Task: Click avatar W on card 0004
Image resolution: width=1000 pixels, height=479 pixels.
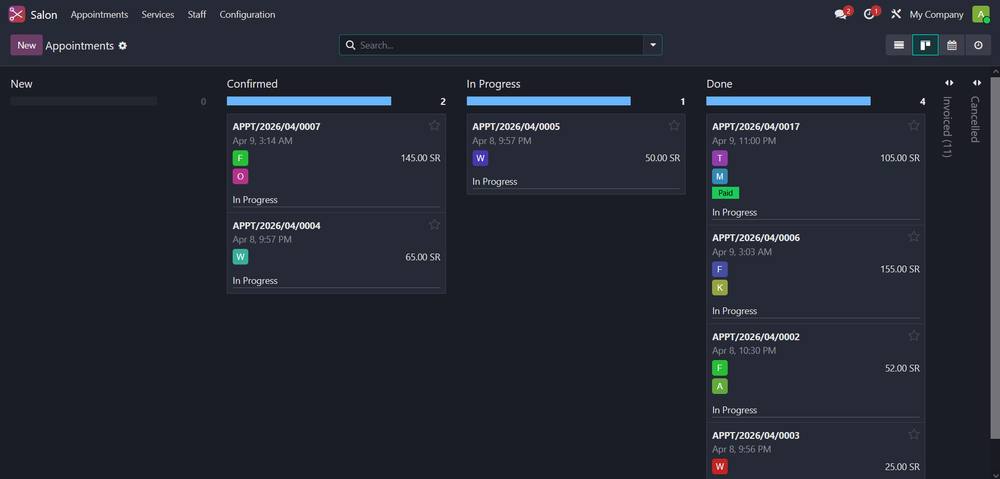Action: (x=240, y=257)
